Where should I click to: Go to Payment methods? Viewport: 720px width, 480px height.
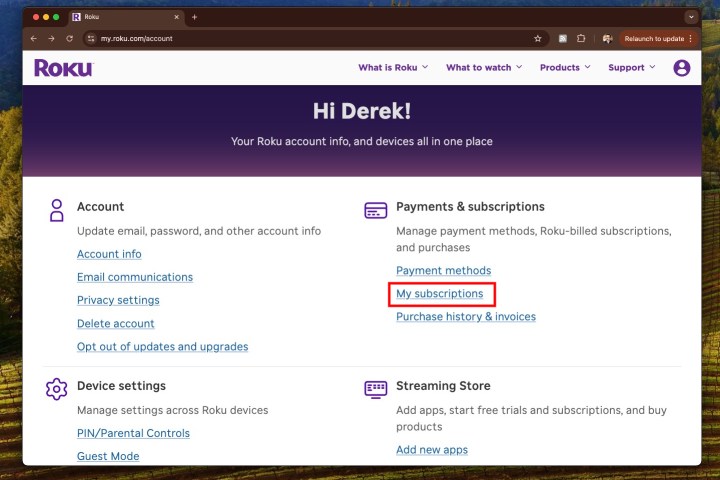pos(443,271)
